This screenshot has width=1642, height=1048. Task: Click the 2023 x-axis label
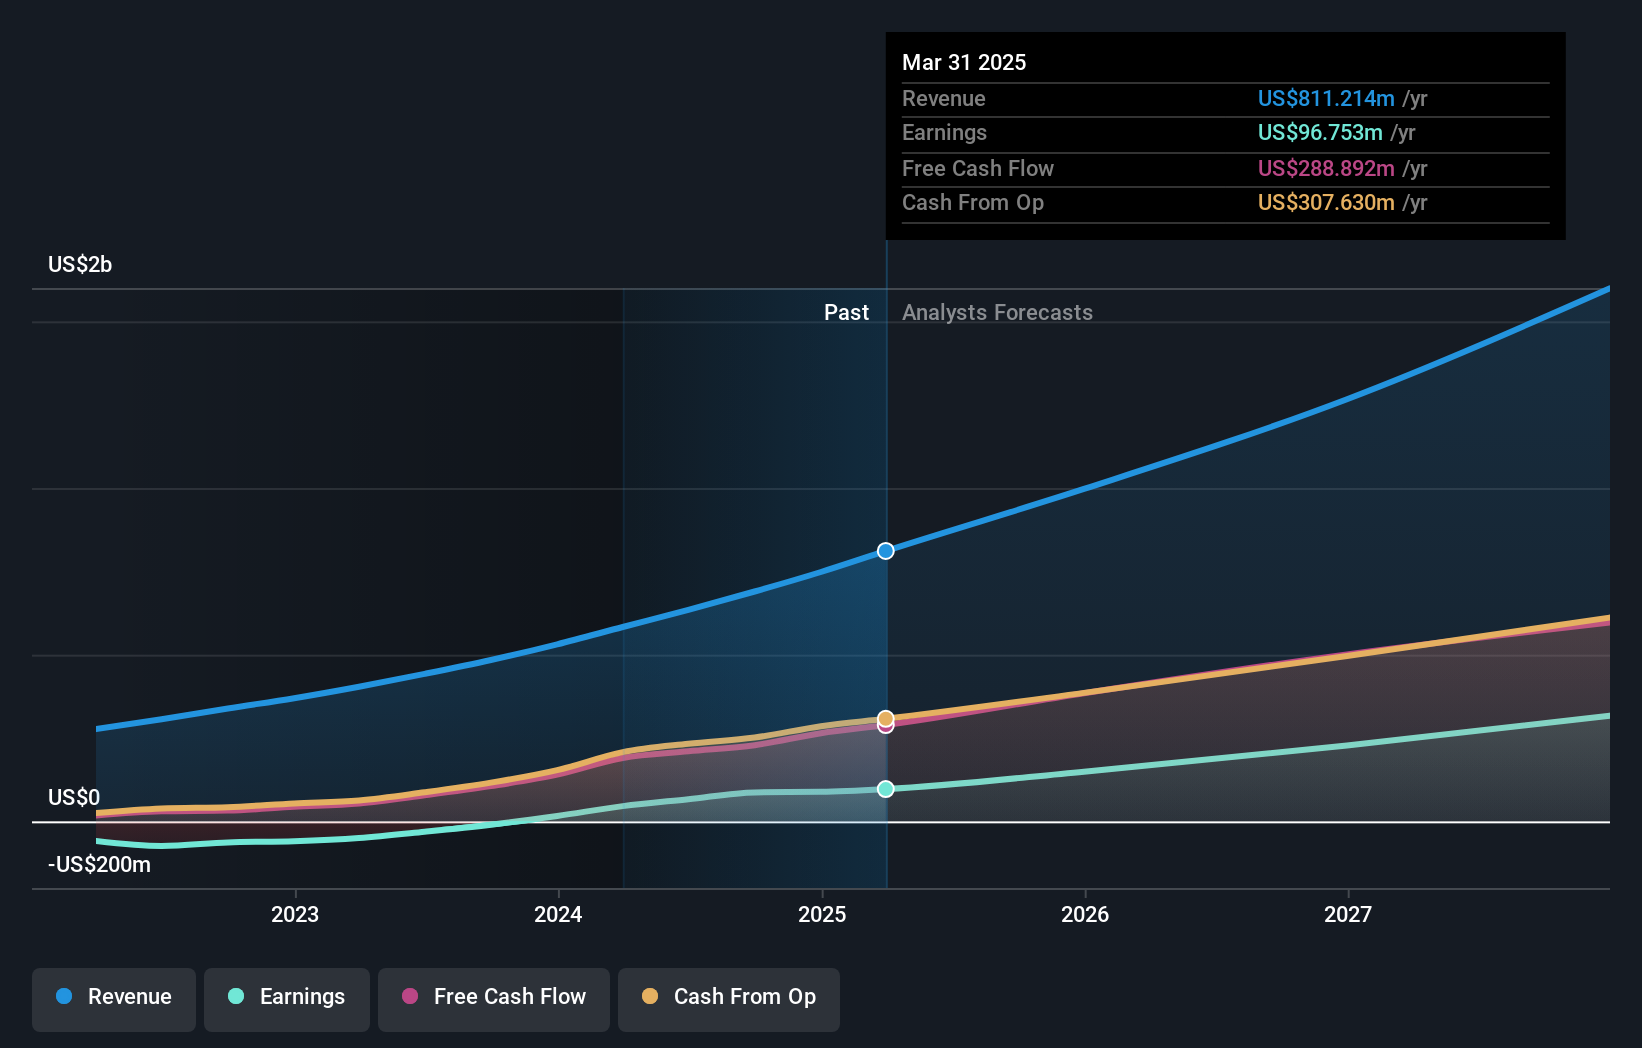(295, 914)
